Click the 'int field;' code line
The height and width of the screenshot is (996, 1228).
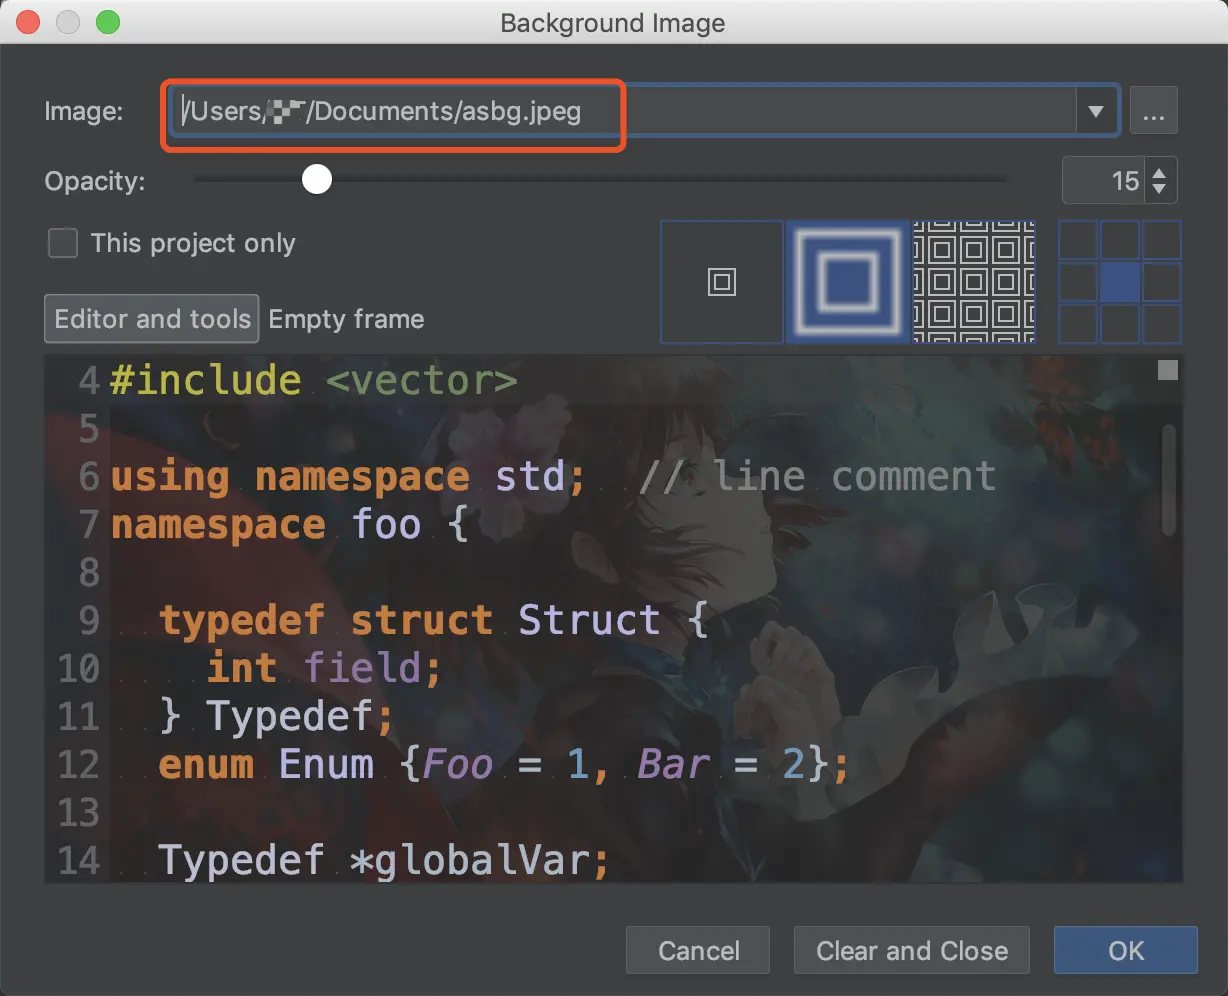[324, 668]
